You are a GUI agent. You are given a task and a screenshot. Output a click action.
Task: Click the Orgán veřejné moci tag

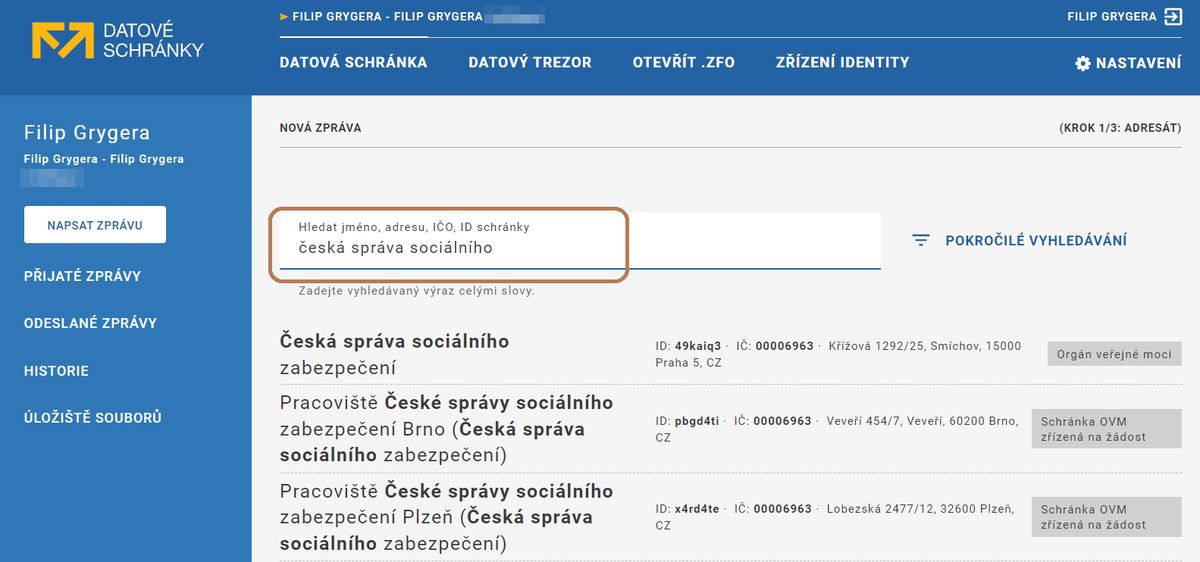click(x=1115, y=354)
